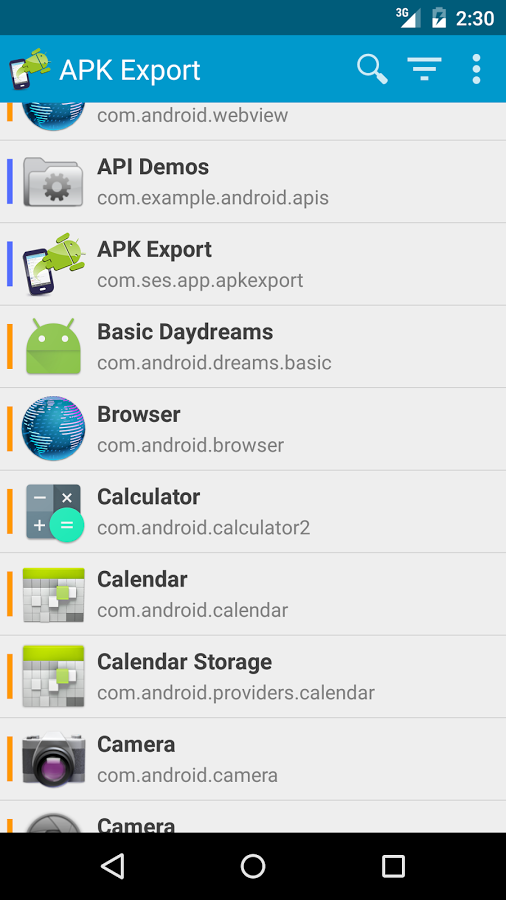Select the com.example.android.apis package text
The image size is (506, 900).
click(x=213, y=198)
